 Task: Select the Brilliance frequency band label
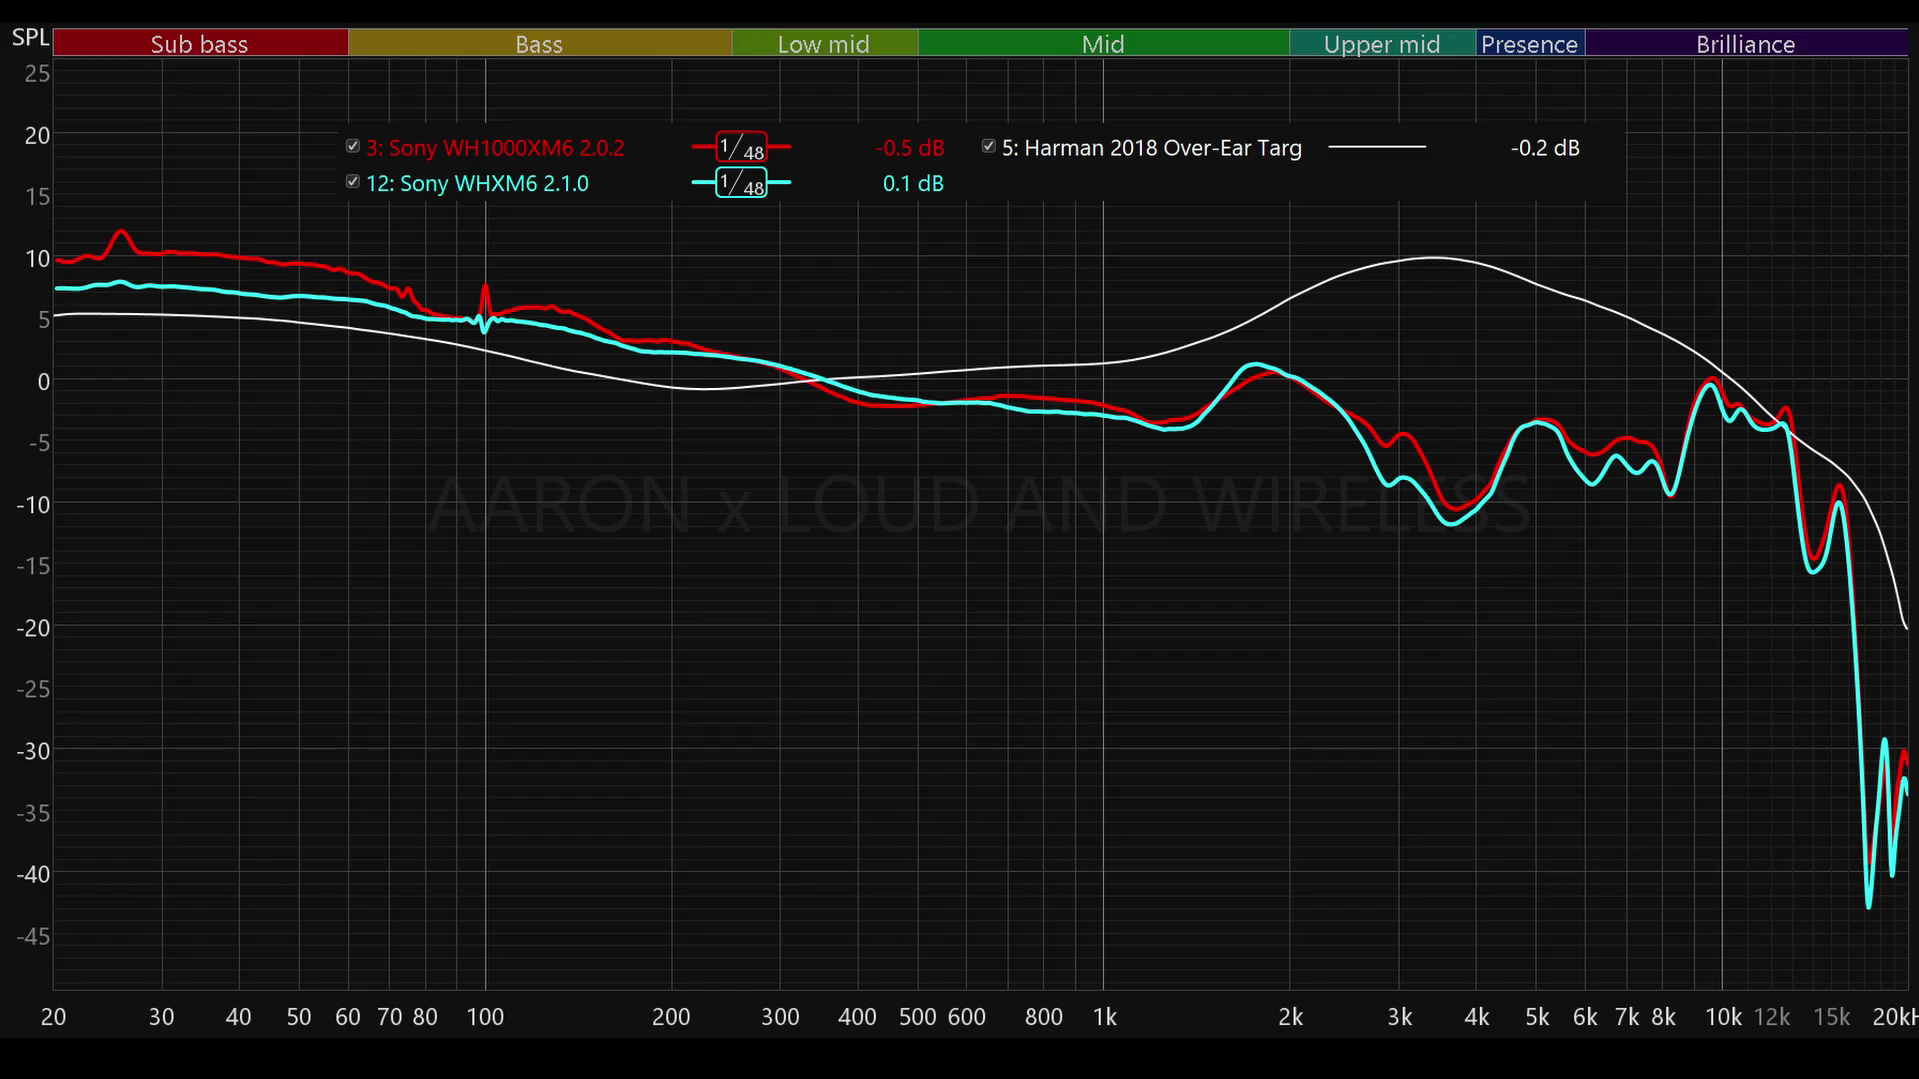[1746, 44]
